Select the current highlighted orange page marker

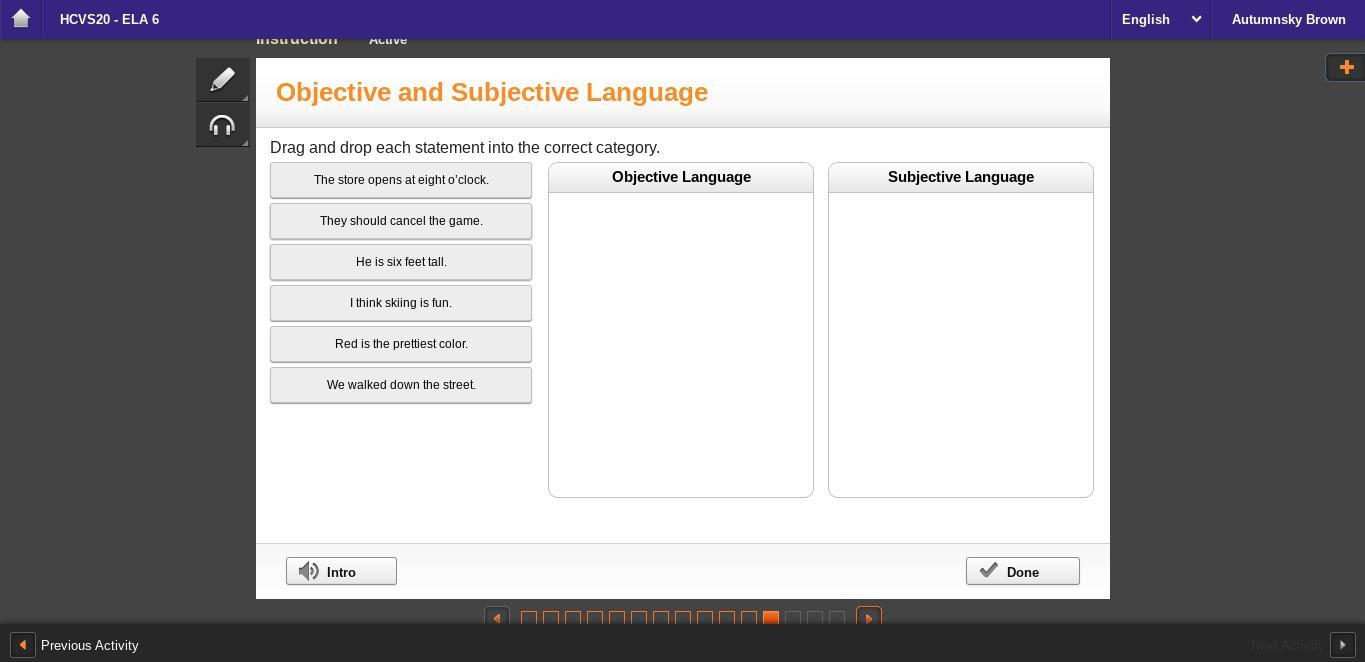pos(771,618)
